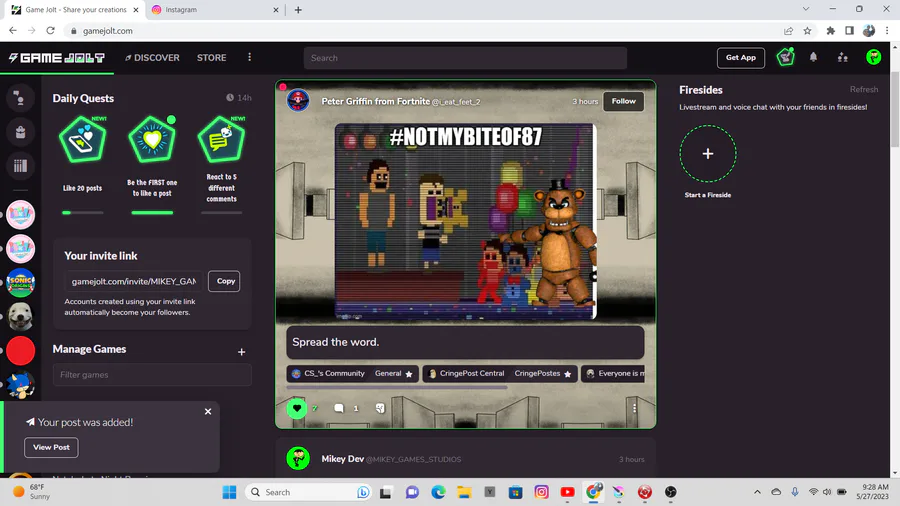Open the green user avatar menu
The height and width of the screenshot is (506, 900).
coord(874,57)
